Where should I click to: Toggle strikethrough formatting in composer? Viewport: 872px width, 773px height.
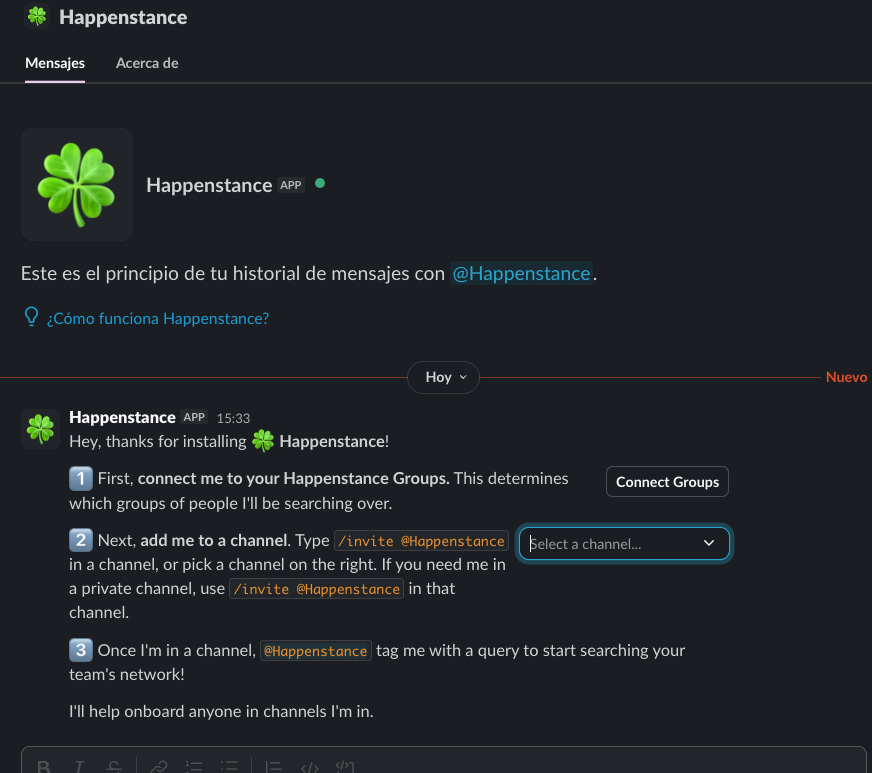click(x=114, y=767)
